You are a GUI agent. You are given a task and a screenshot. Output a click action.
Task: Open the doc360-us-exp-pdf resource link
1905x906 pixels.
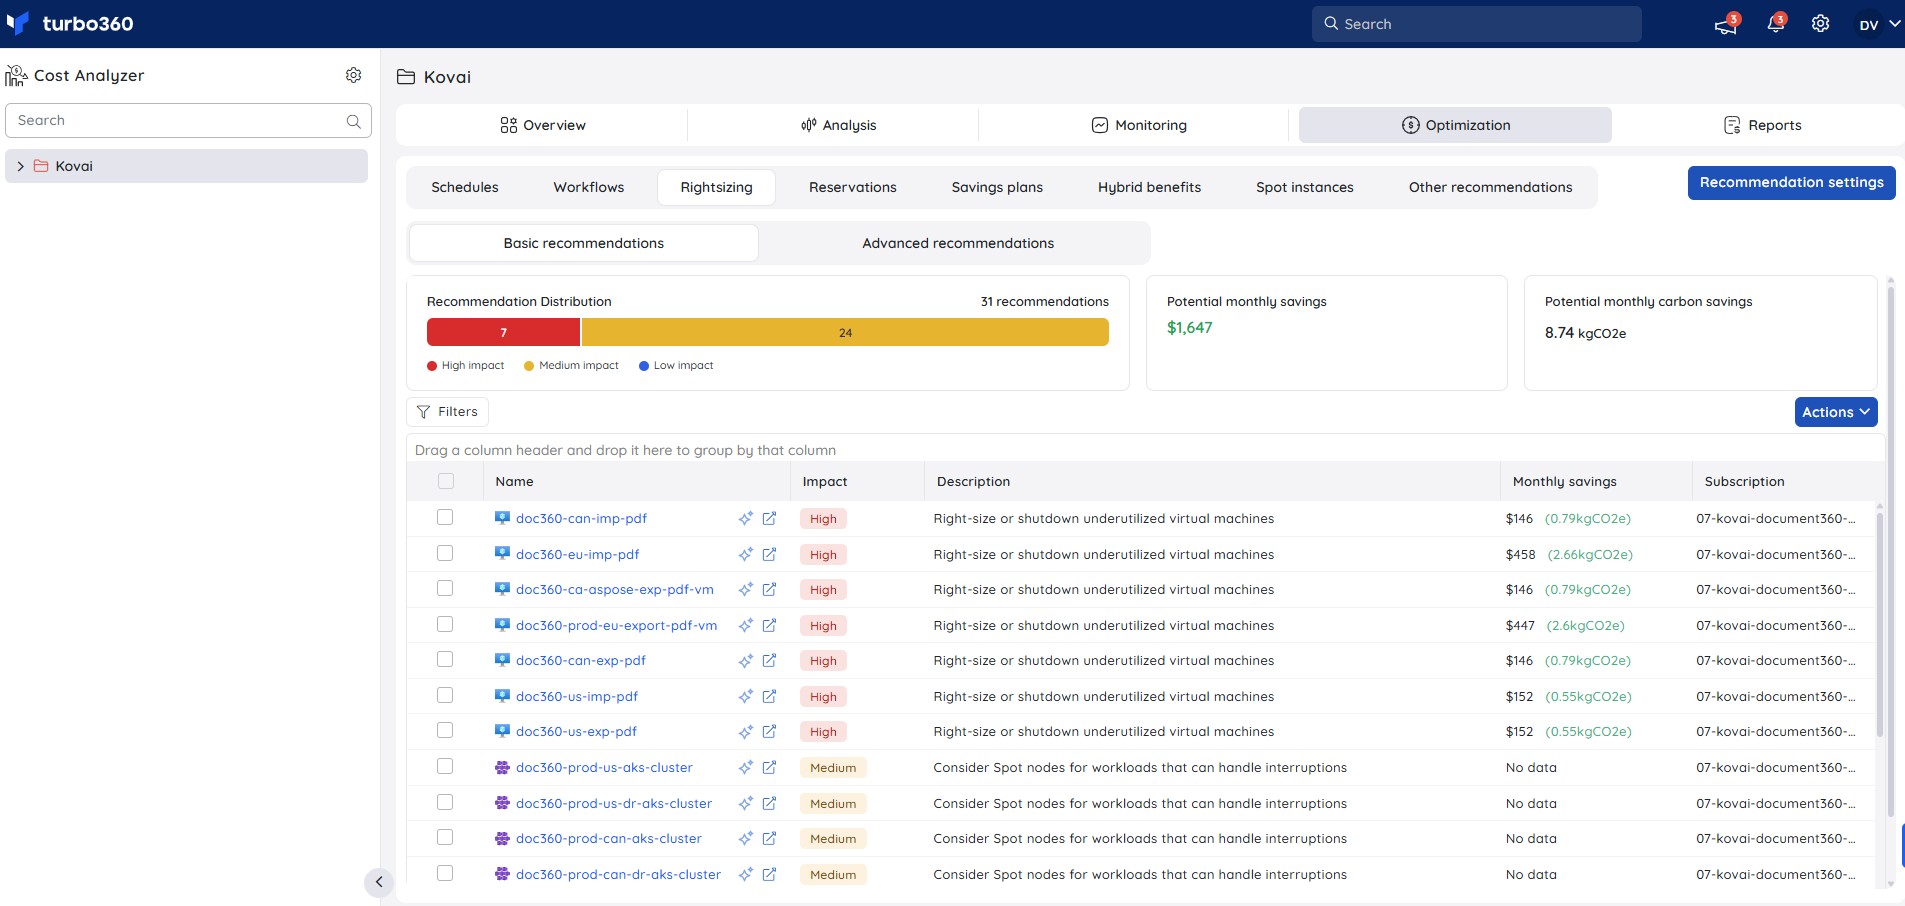point(576,731)
